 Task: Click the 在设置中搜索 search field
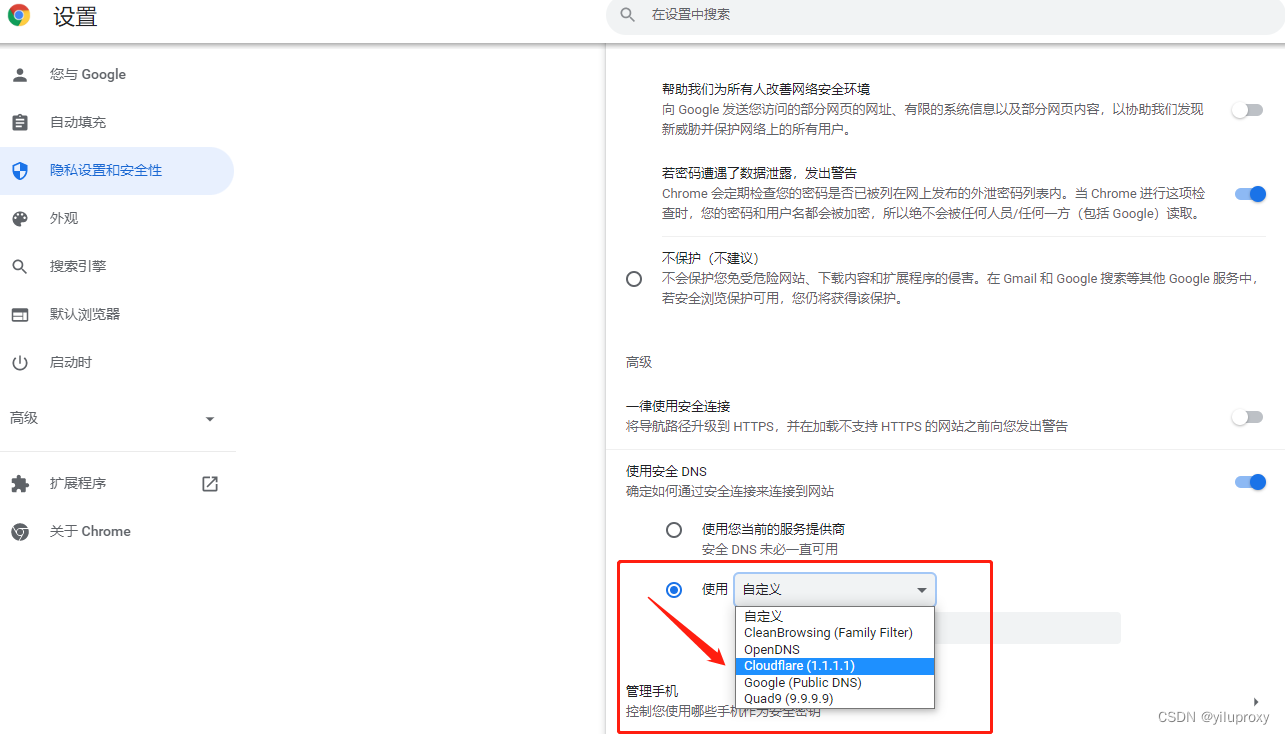click(945, 15)
